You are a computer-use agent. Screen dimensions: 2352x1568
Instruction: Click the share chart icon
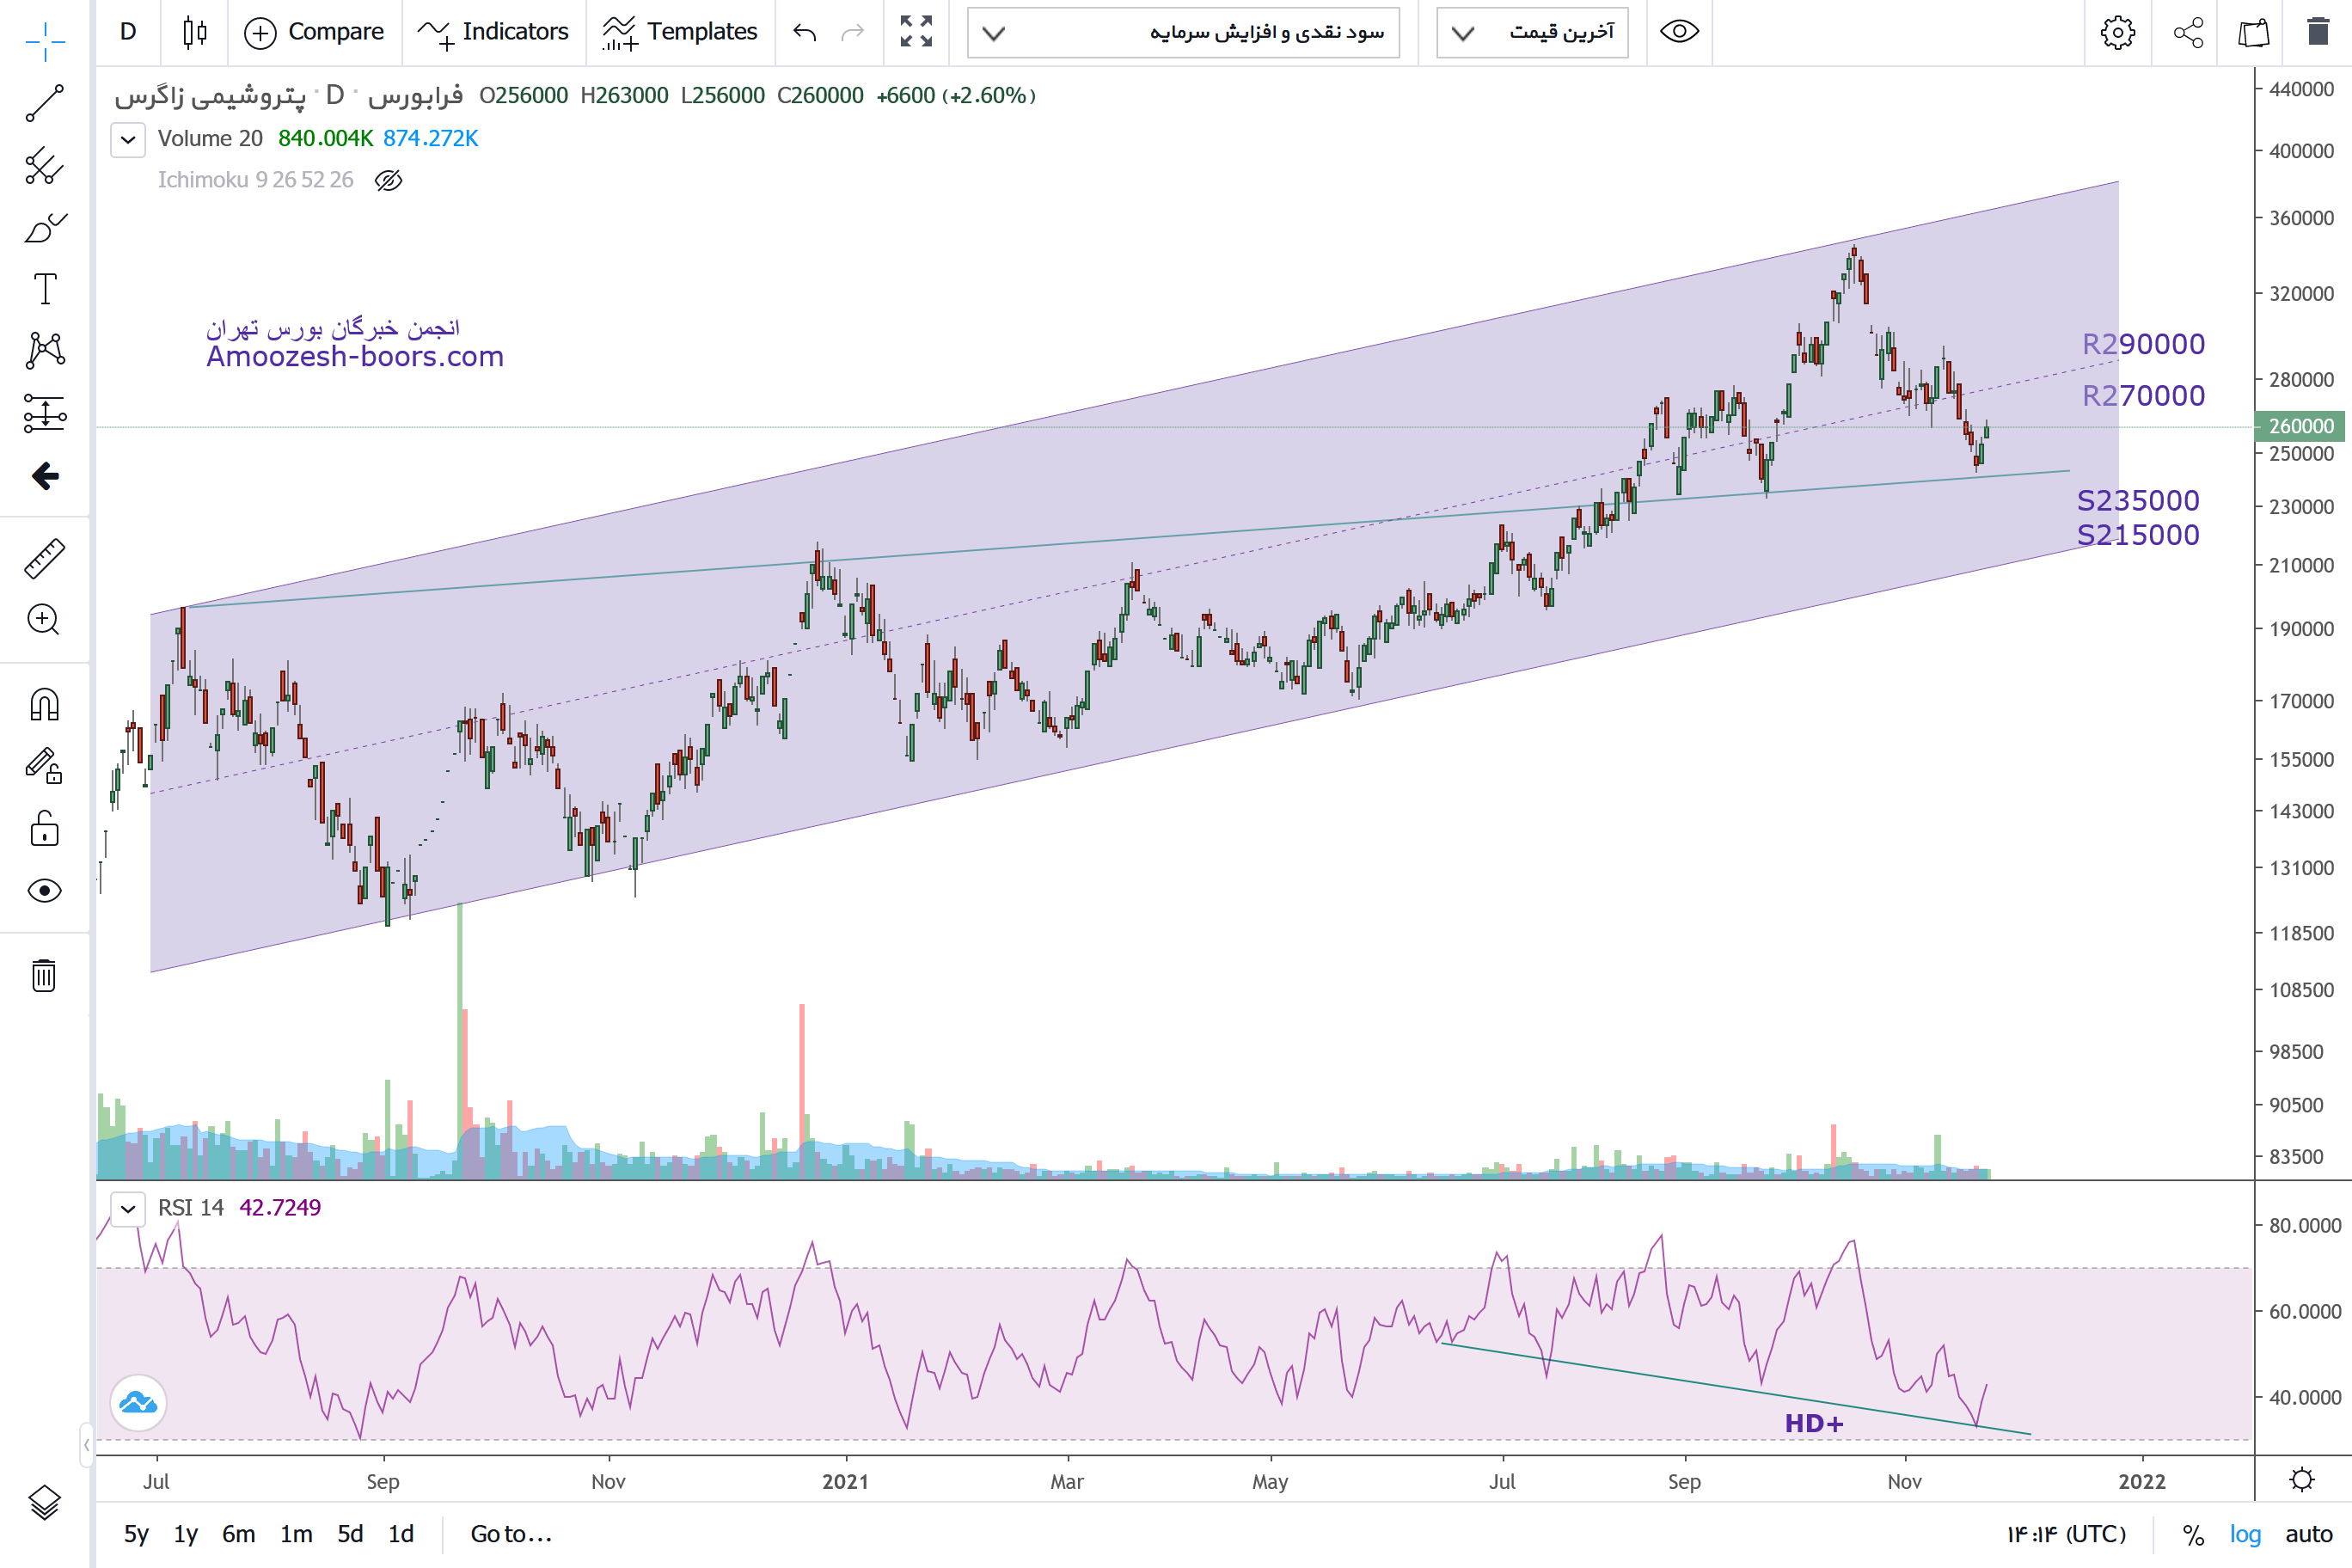(x=2188, y=33)
